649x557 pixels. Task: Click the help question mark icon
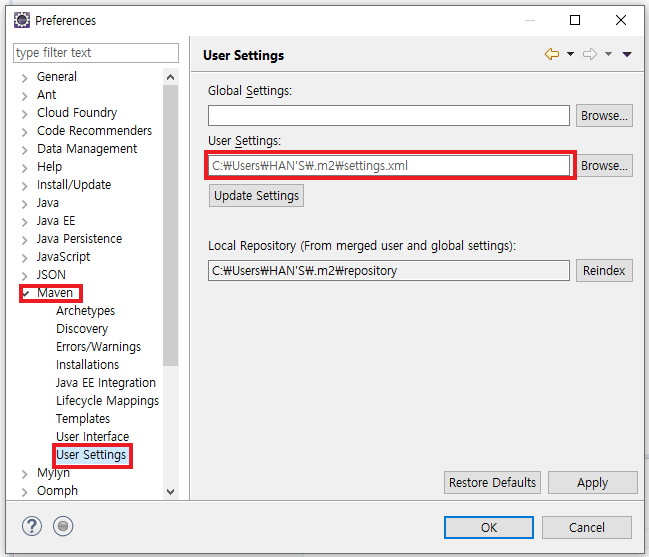(x=32, y=526)
